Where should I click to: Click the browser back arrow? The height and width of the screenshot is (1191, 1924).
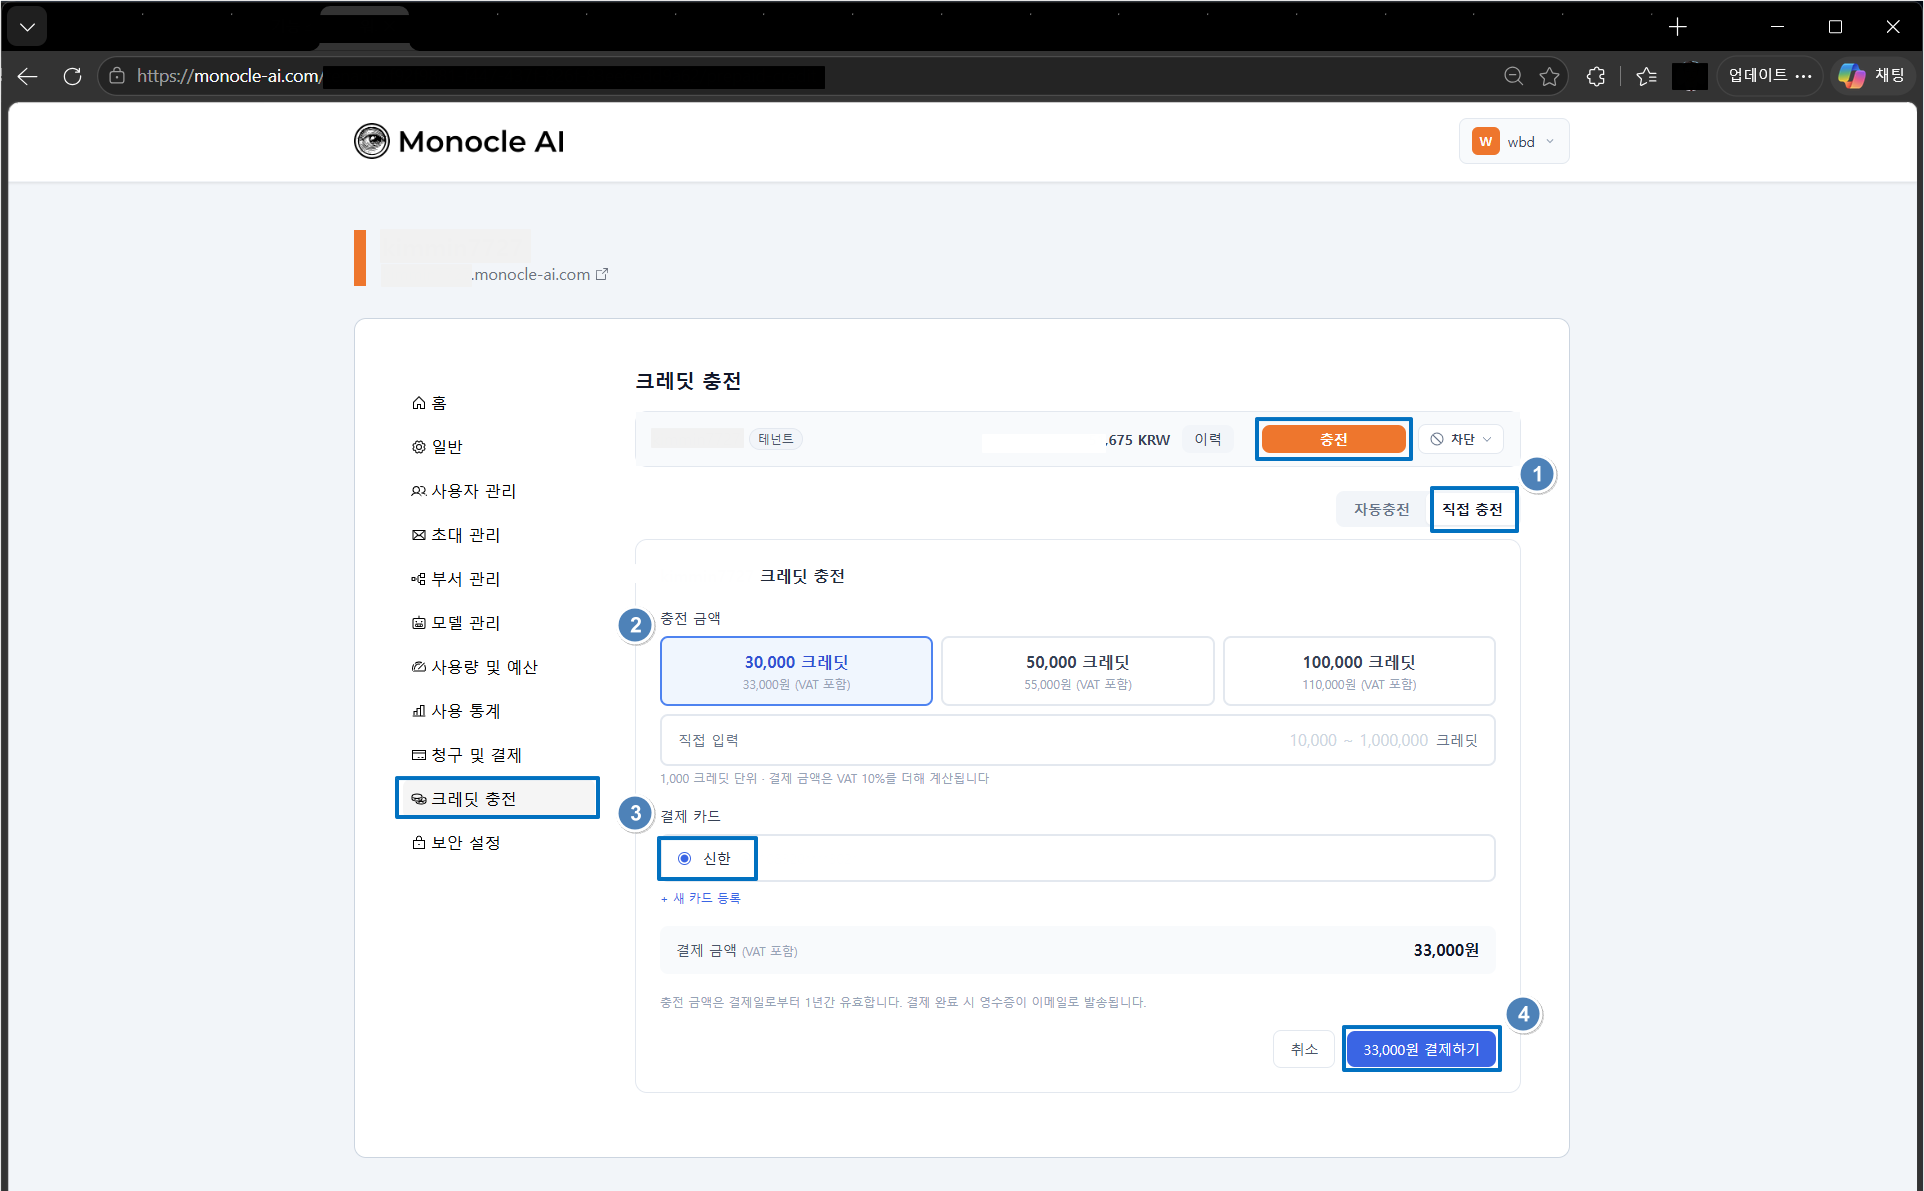click(27, 76)
